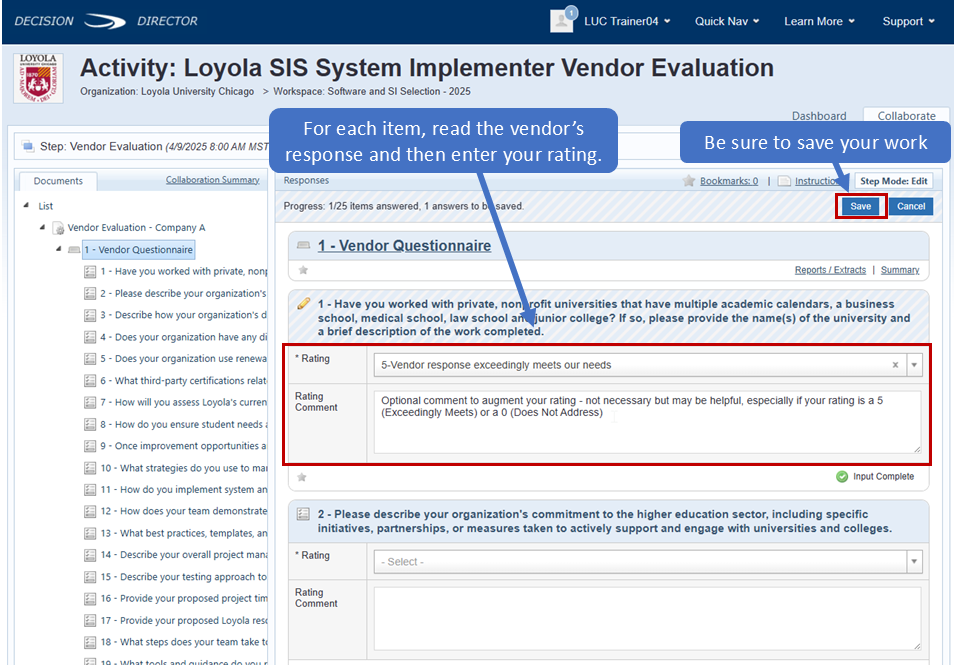Click the icon for tree item 3

tap(90, 315)
